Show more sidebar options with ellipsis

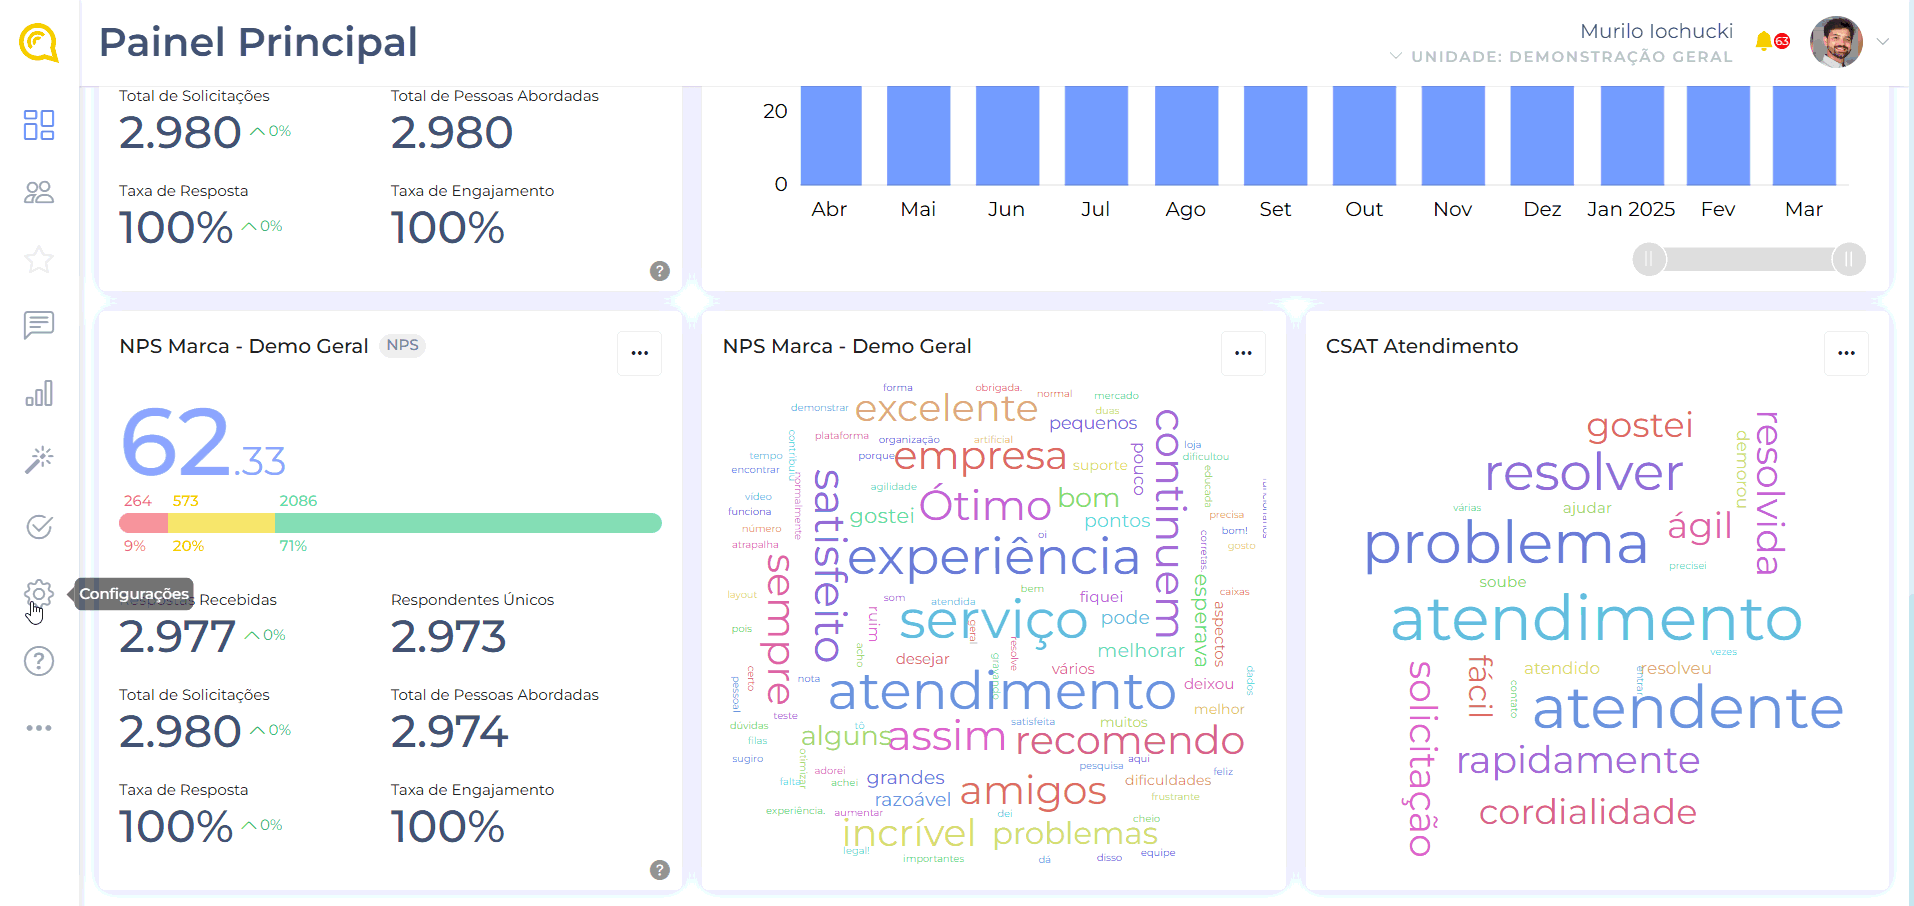[39, 728]
